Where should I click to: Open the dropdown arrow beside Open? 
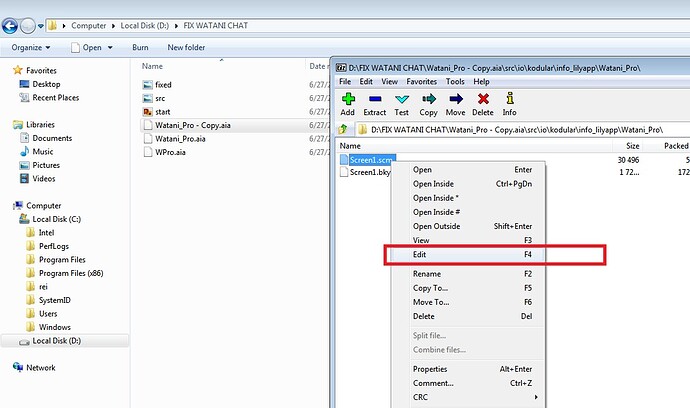tap(110, 48)
